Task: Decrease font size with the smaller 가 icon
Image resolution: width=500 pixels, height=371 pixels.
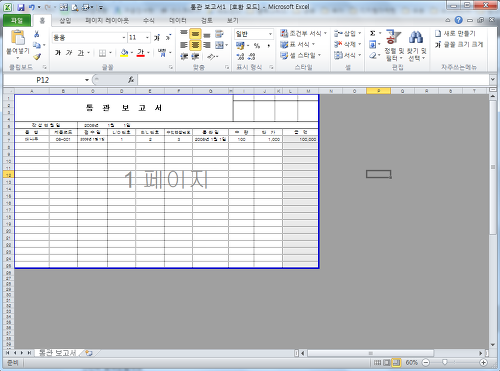Action: click(168, 38)
